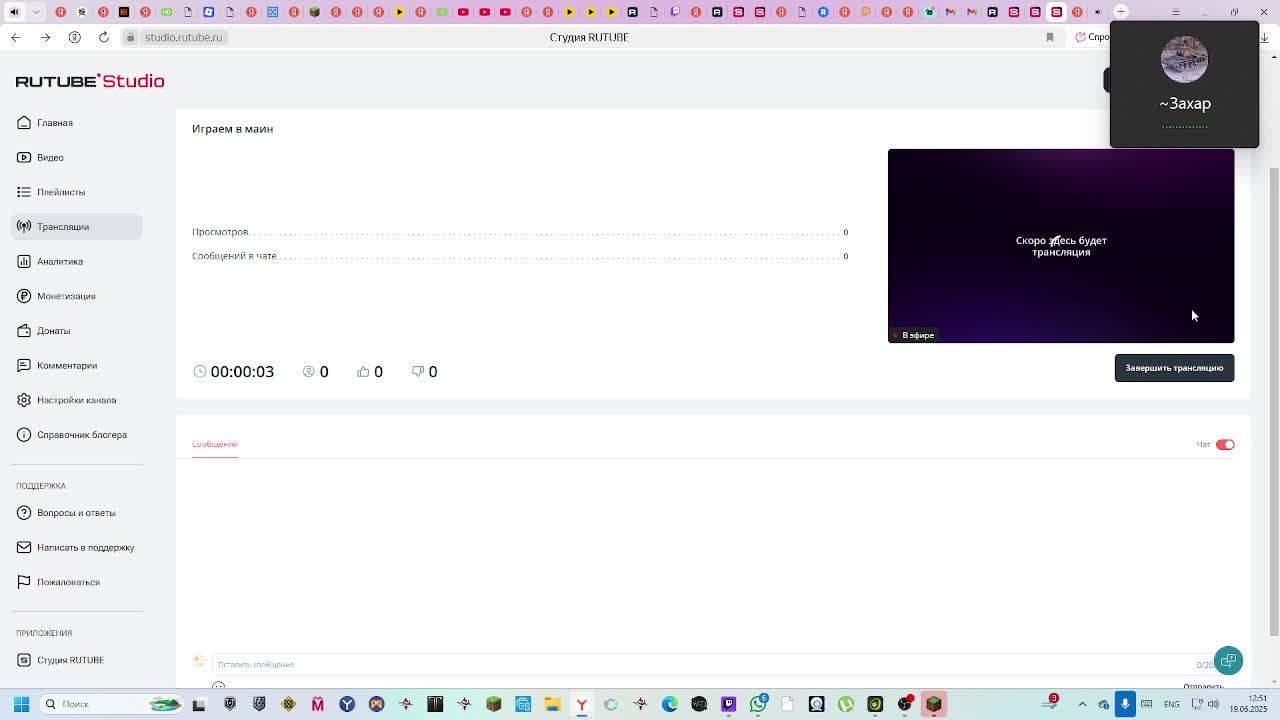This screenshot has height=720, width=1280.
Task: Open the Главная home section
Action: (55, 123)
